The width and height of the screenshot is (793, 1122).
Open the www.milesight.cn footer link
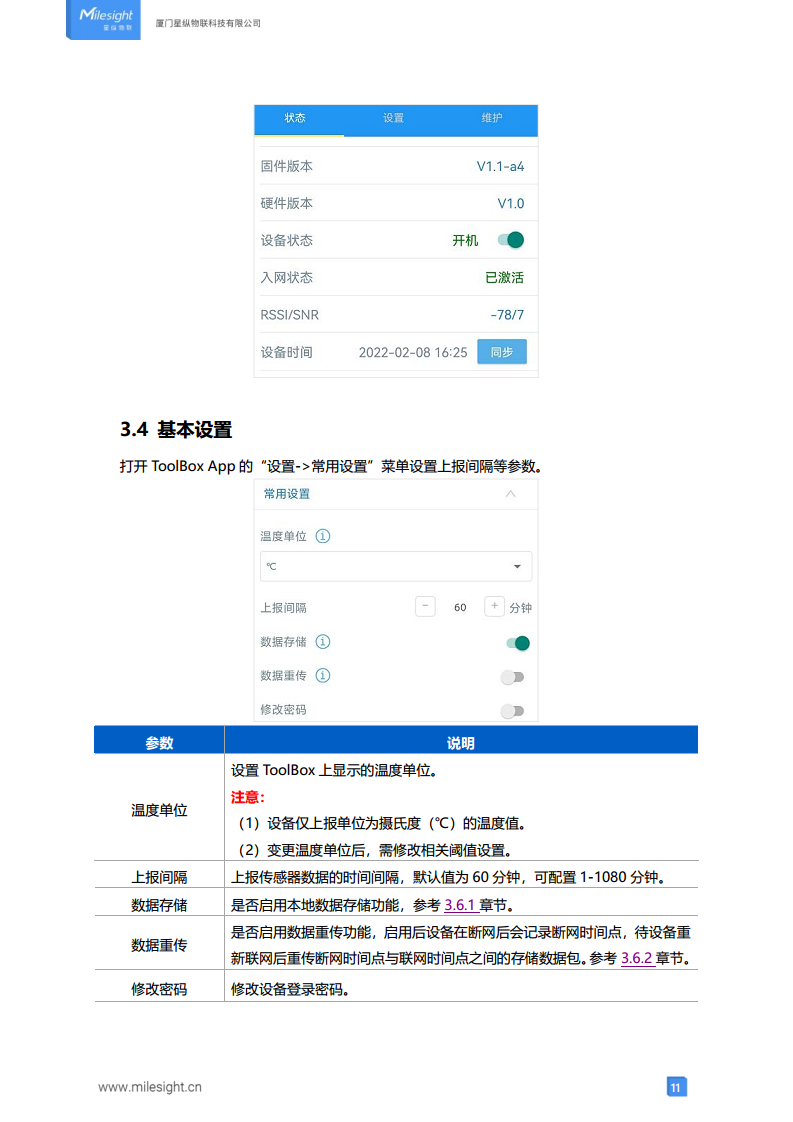(150, 1087)
